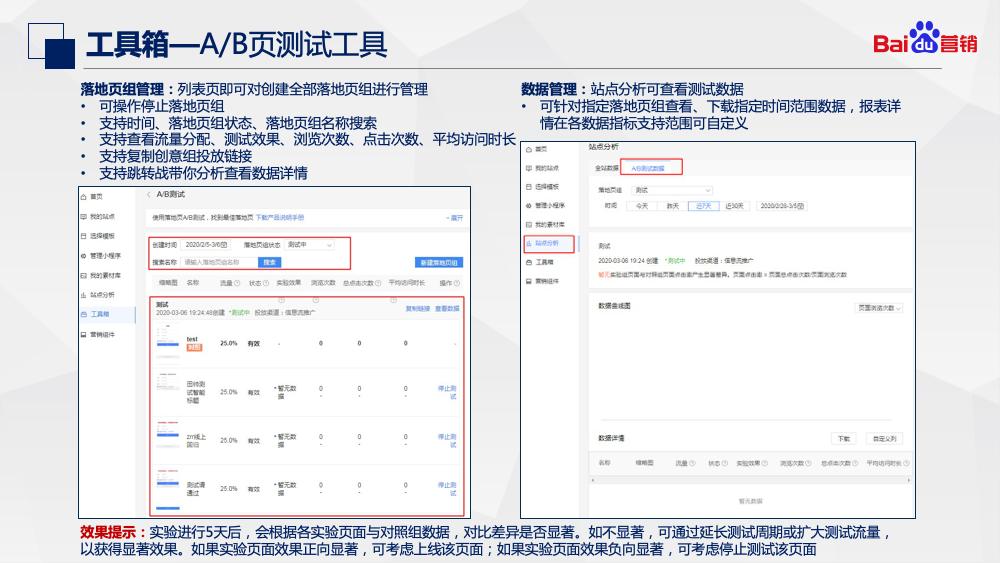This screenshot has height=563, width=1000.
Task: Click the 查看数据 link for the 测试 group
Action: [447, 309]
